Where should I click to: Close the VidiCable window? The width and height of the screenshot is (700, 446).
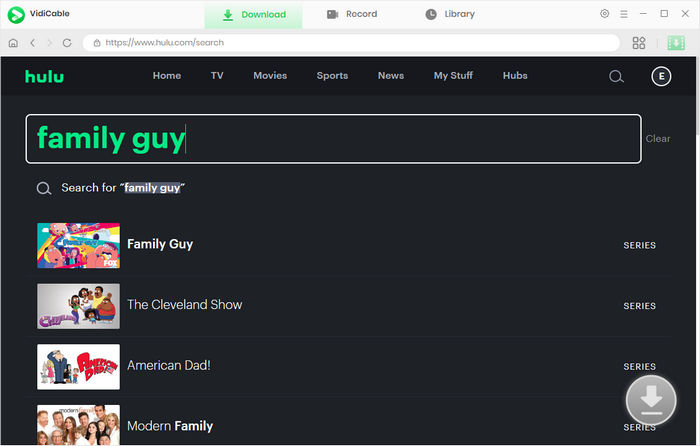coord(685,14)
